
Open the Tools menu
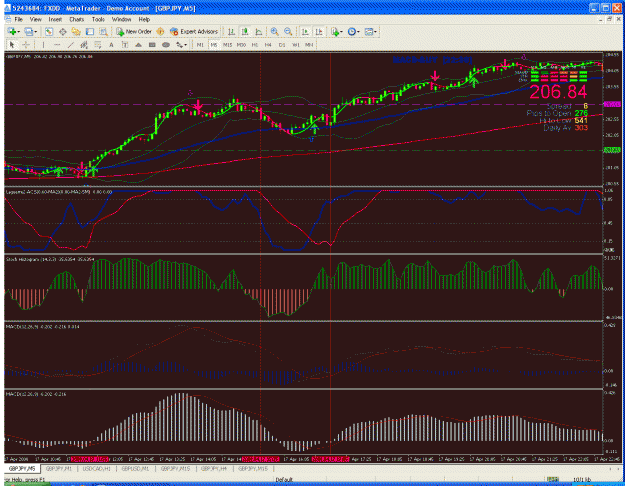click(x=98, y=19)
